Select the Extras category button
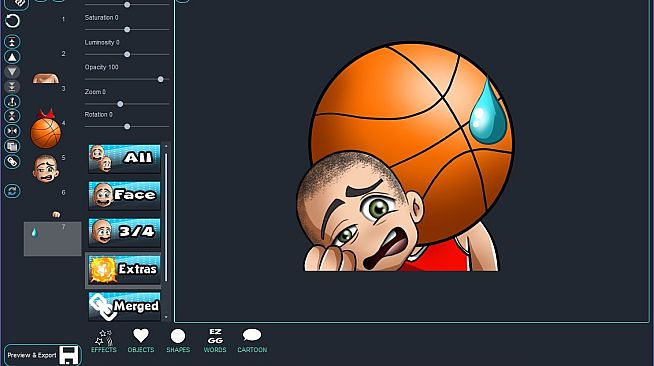 pos(123,270)
